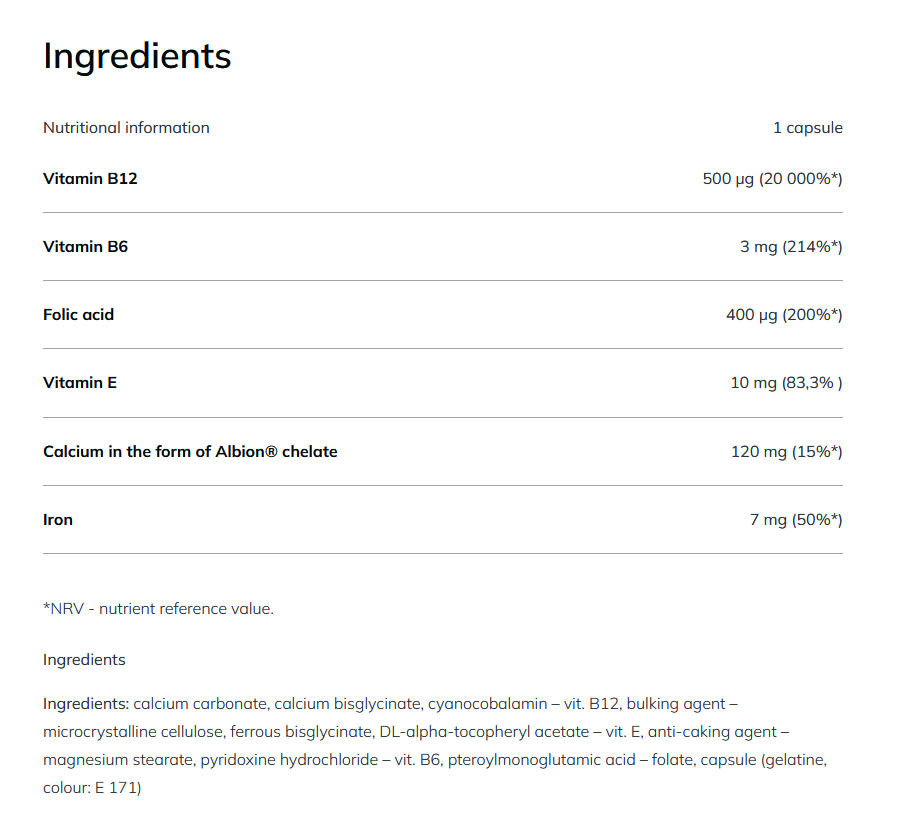Click "Calcium in the form of Albion® chelate"
This screenshot has width=912, height=833.
[190, 451]
